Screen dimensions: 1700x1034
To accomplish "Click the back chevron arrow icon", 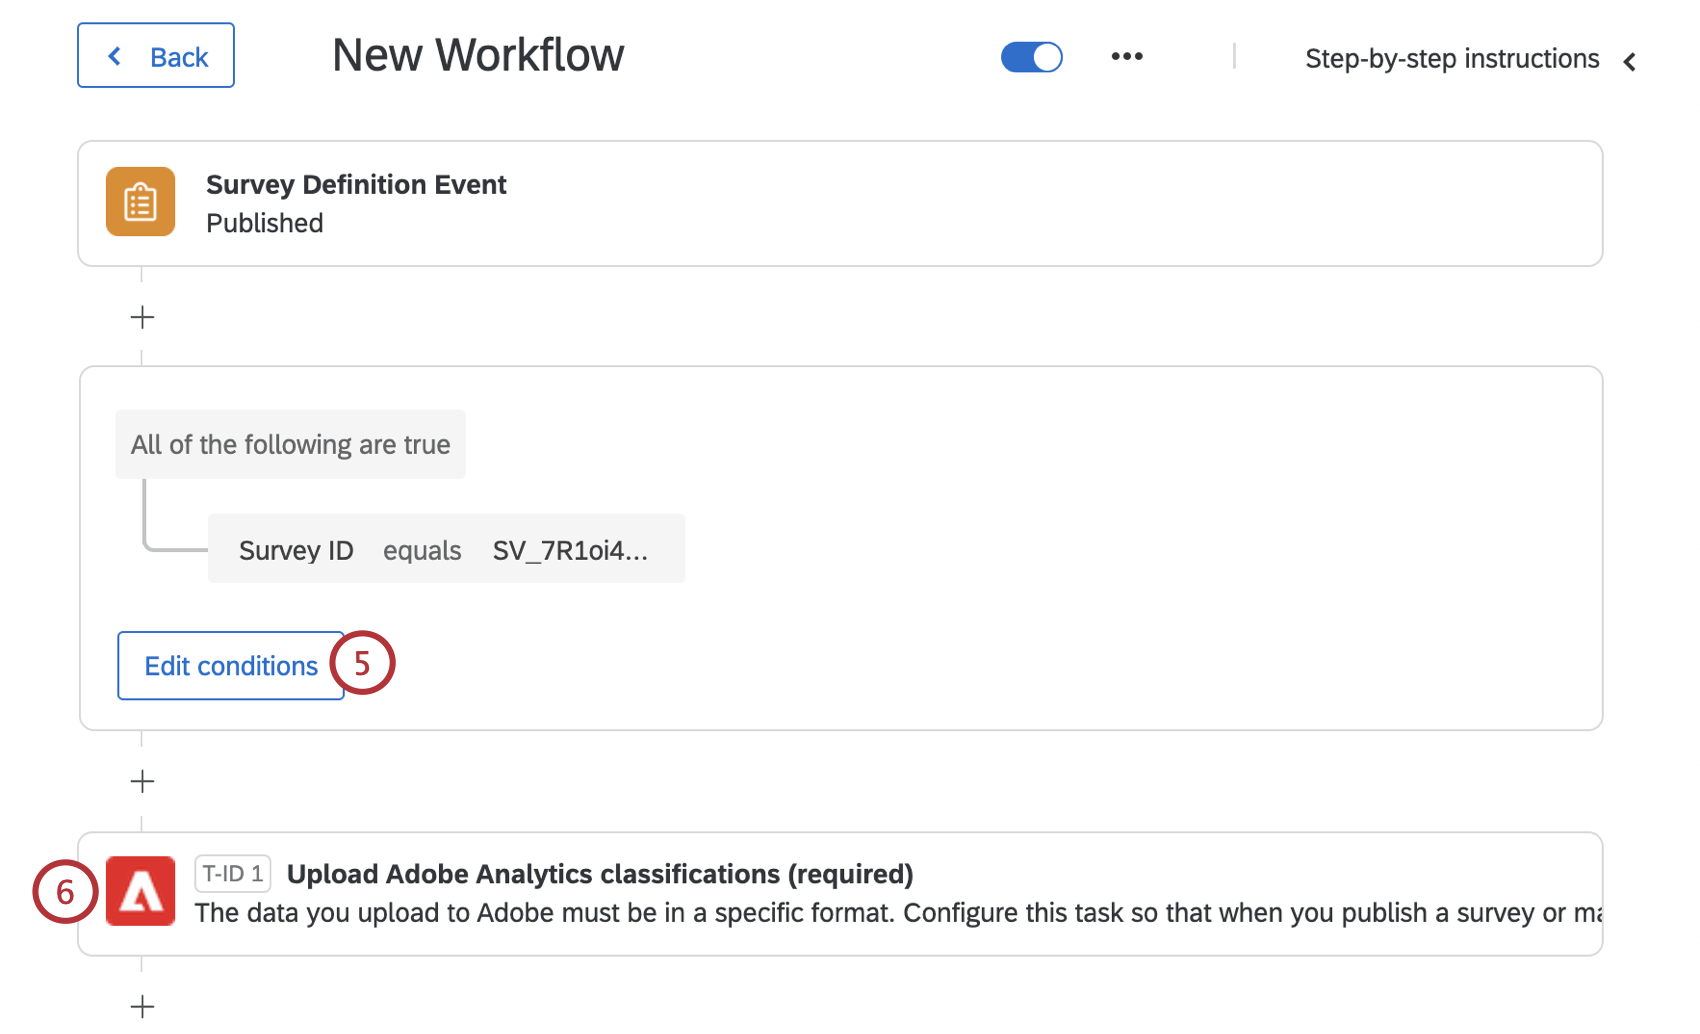I will click(114, 55).
